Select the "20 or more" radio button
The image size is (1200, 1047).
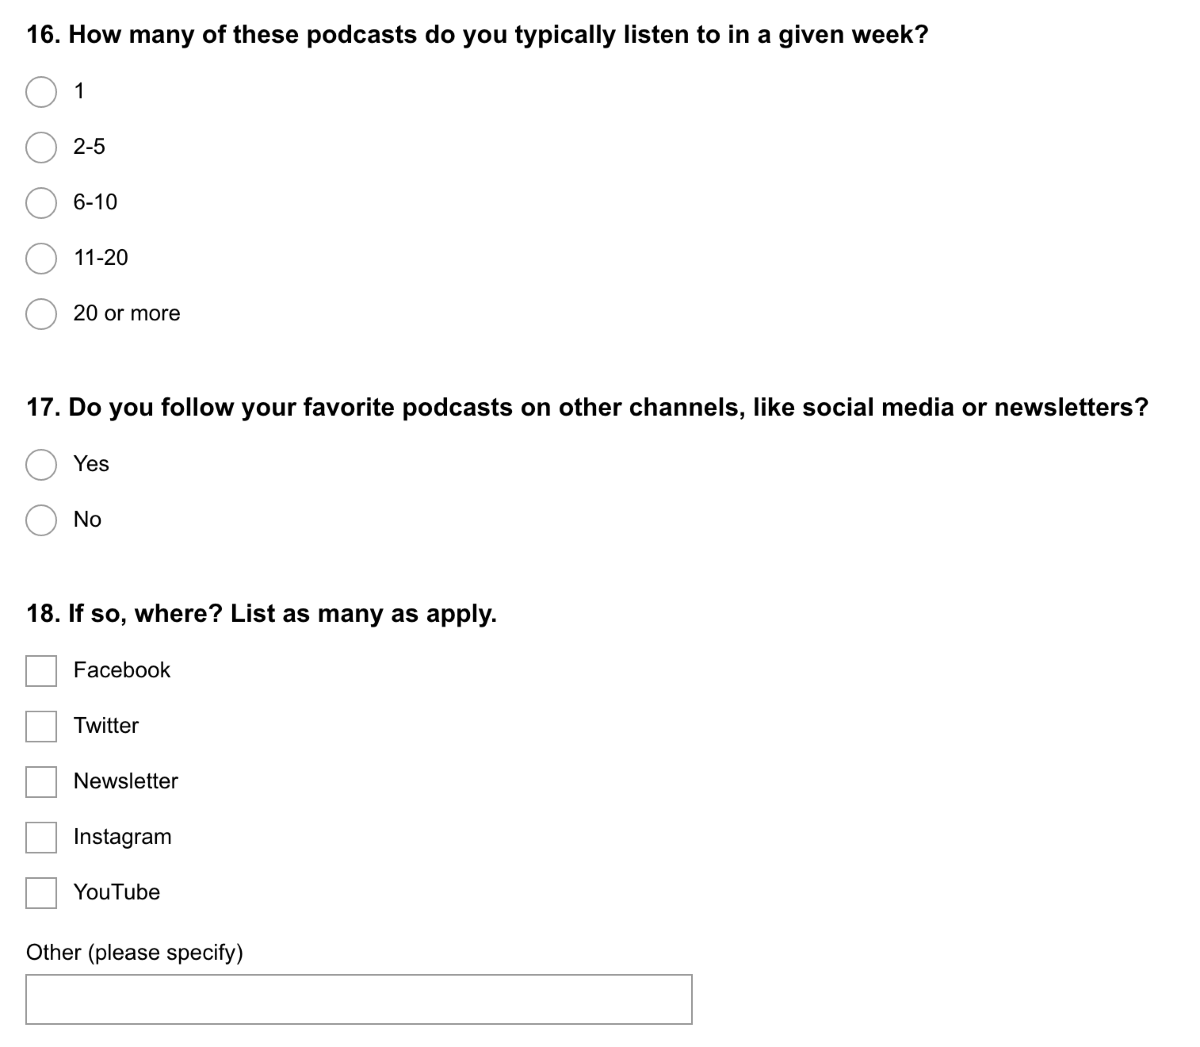point(41,314)
